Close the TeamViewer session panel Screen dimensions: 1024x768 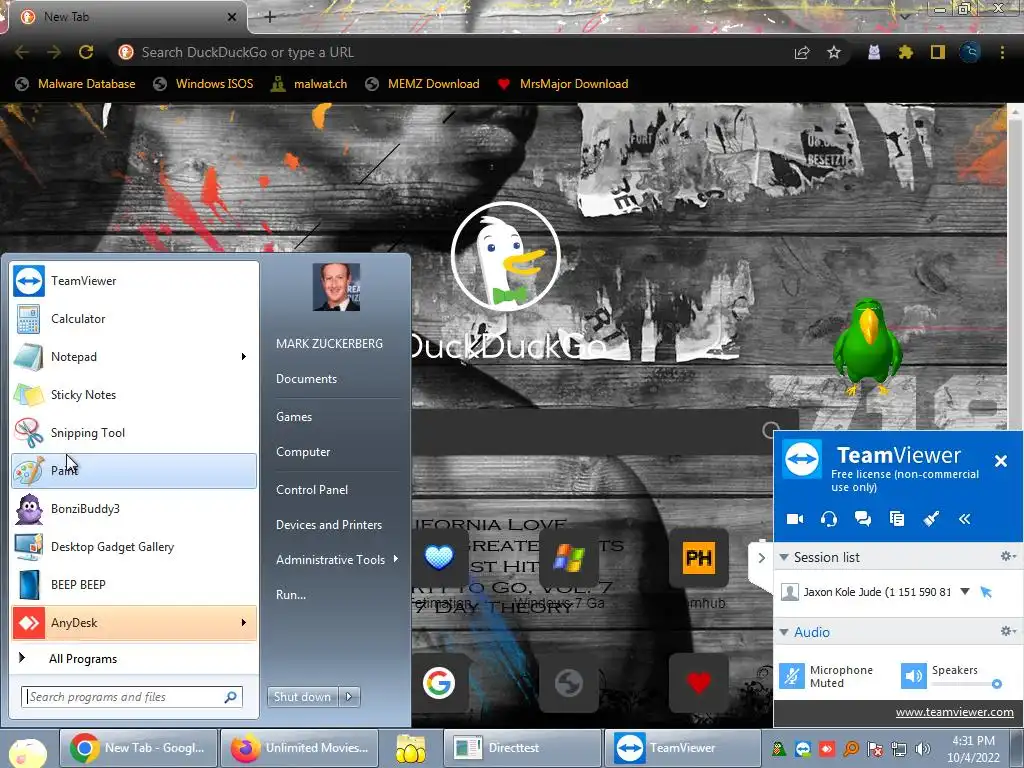[x=1000, y=461]
